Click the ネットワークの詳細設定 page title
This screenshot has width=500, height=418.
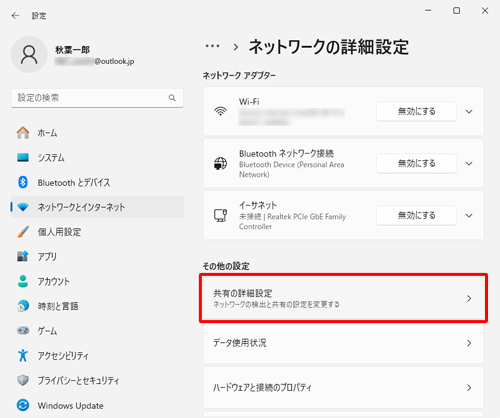pos(329,47)
